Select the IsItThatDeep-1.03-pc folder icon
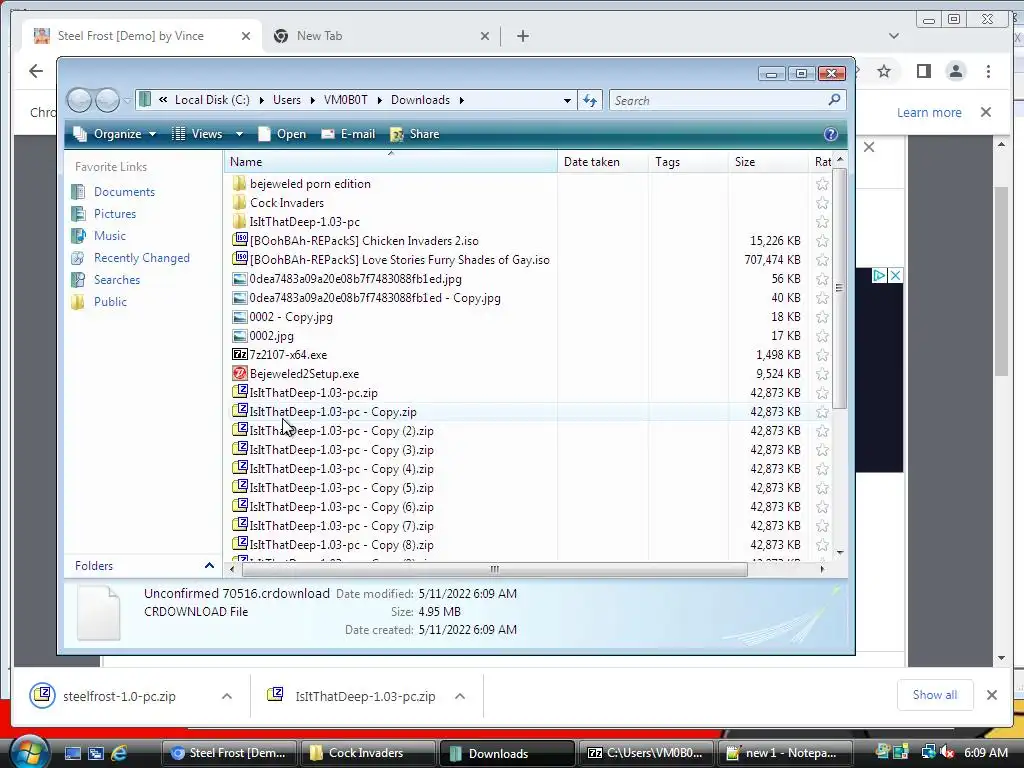Image resolution: width=1024 pixels, height=768 pixels. point(240,221)
